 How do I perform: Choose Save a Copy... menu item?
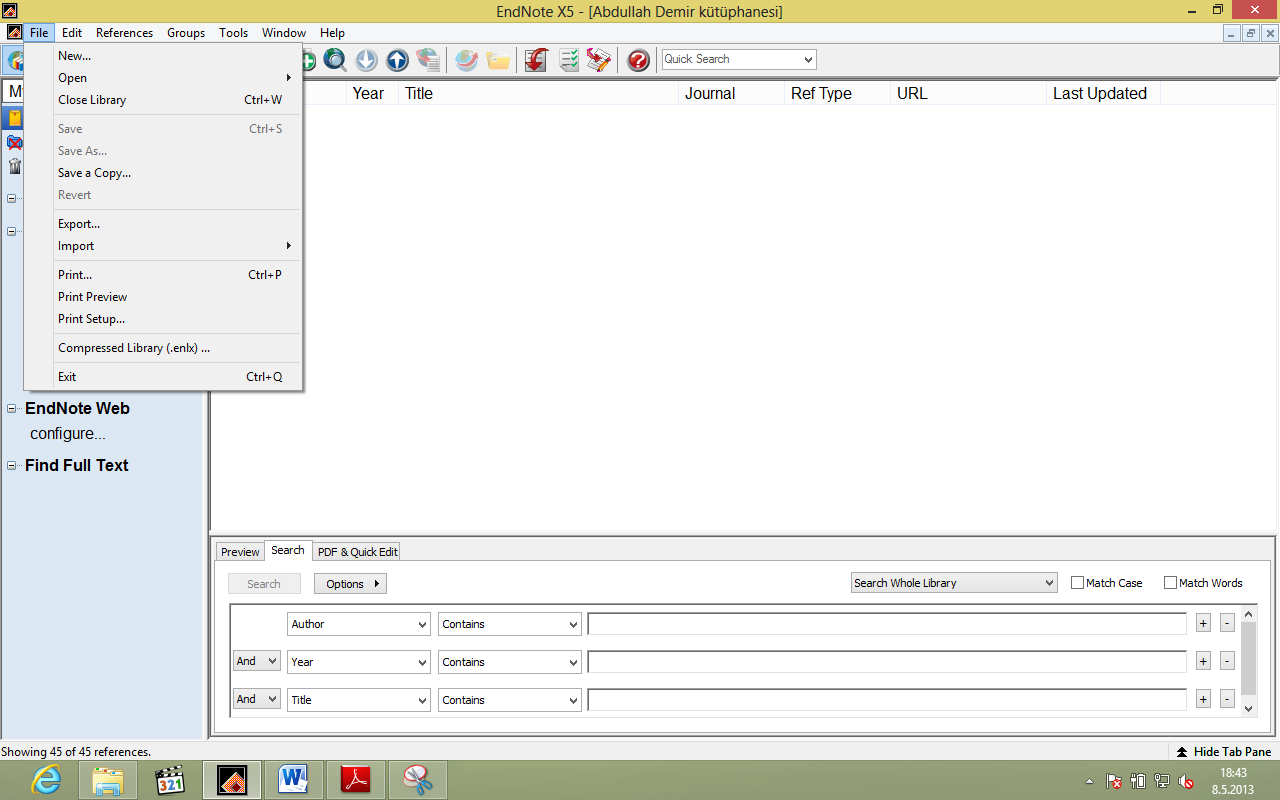pyautogui.click(x=164, y=173)
